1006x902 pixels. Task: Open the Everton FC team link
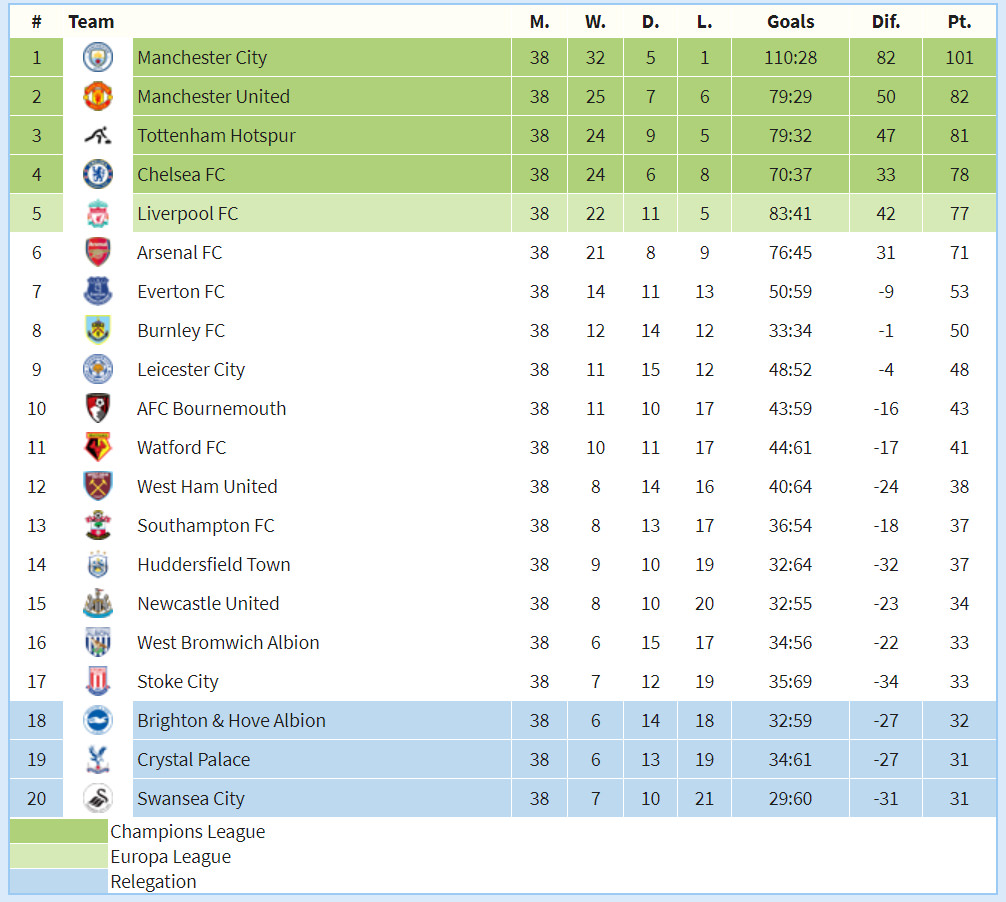point(181,292)
